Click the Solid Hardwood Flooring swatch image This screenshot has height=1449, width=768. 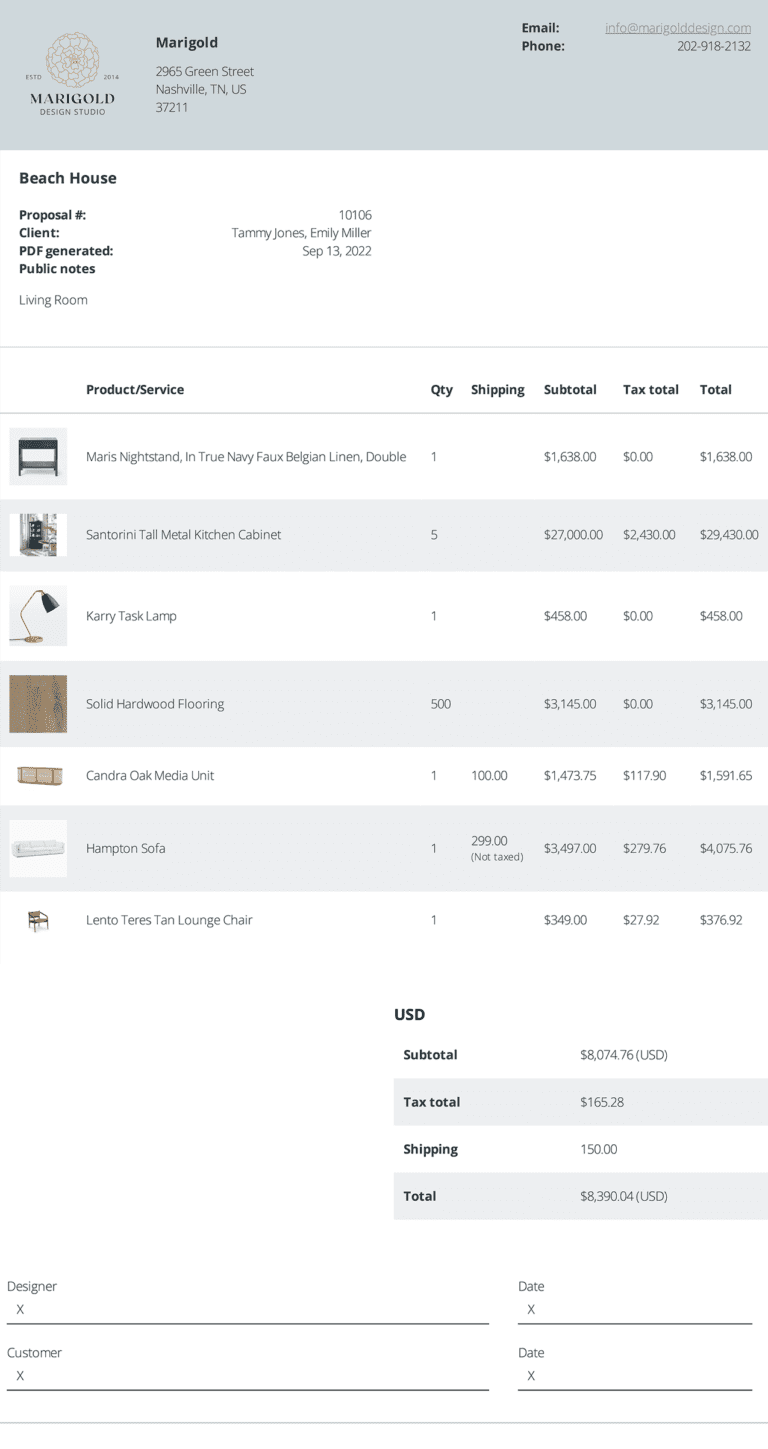pyautogui.click(x=38, y=704)
